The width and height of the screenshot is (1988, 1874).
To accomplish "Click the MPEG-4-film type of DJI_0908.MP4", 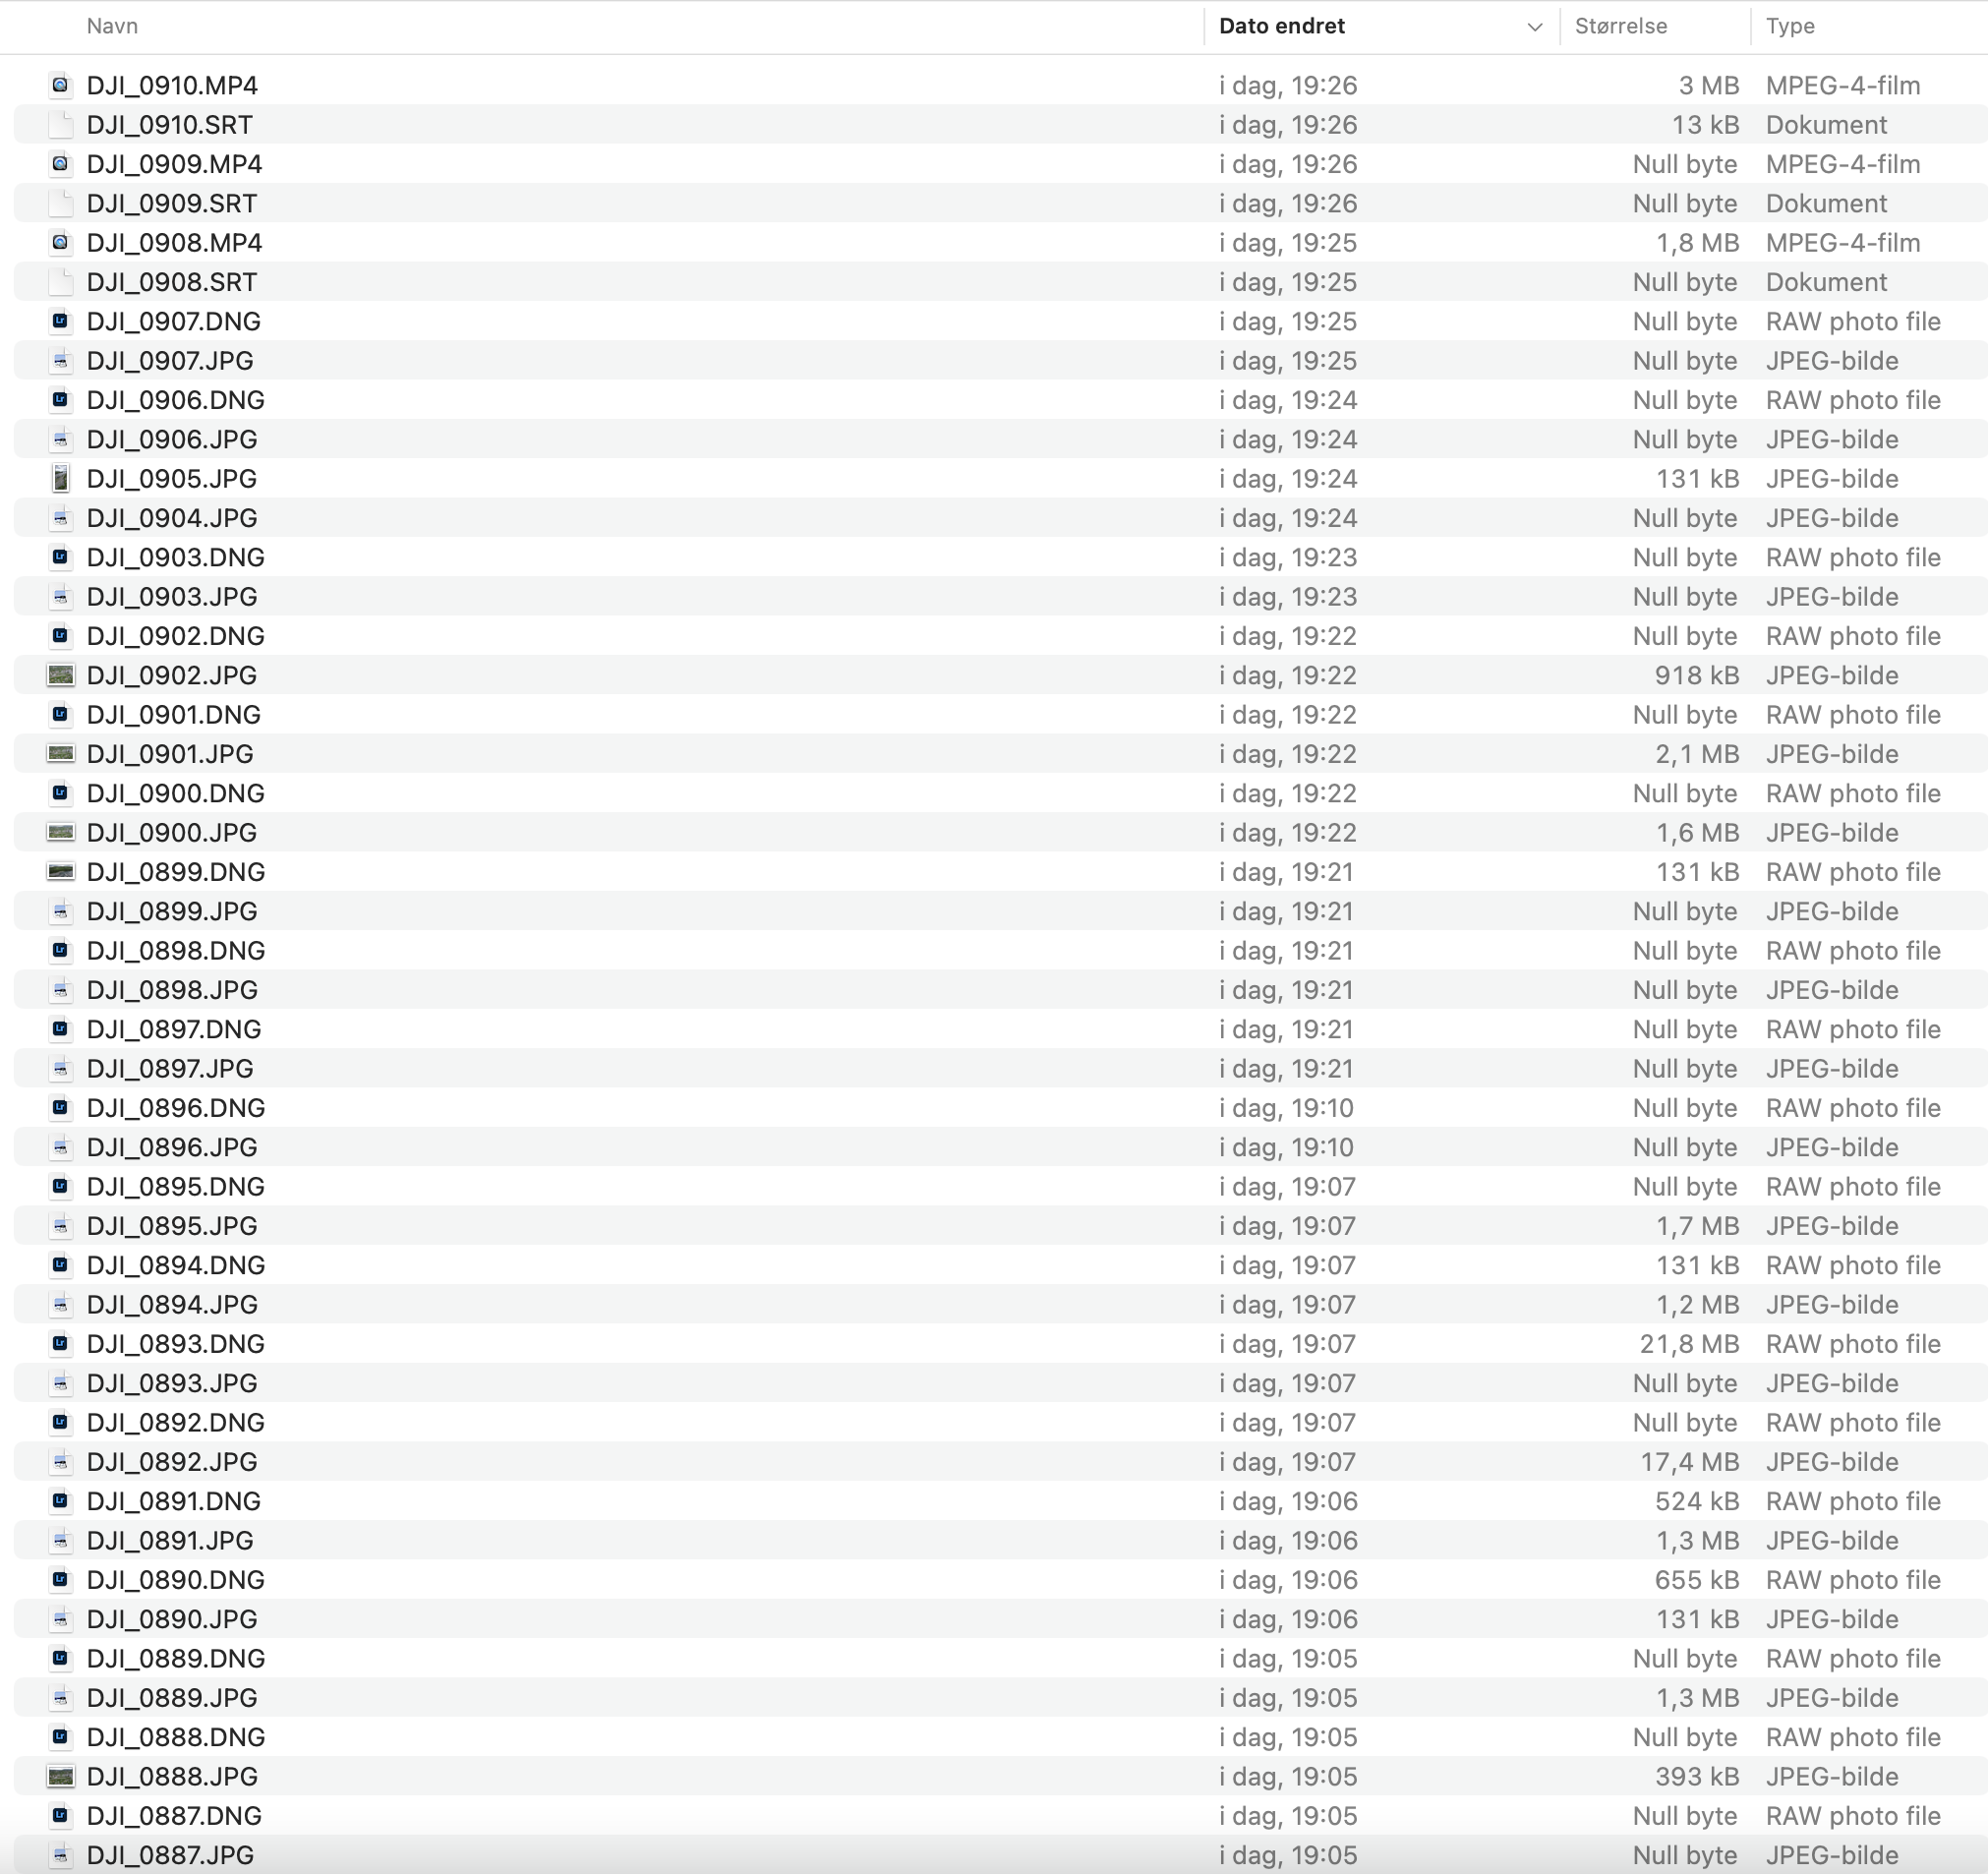I will (1843, 243).
